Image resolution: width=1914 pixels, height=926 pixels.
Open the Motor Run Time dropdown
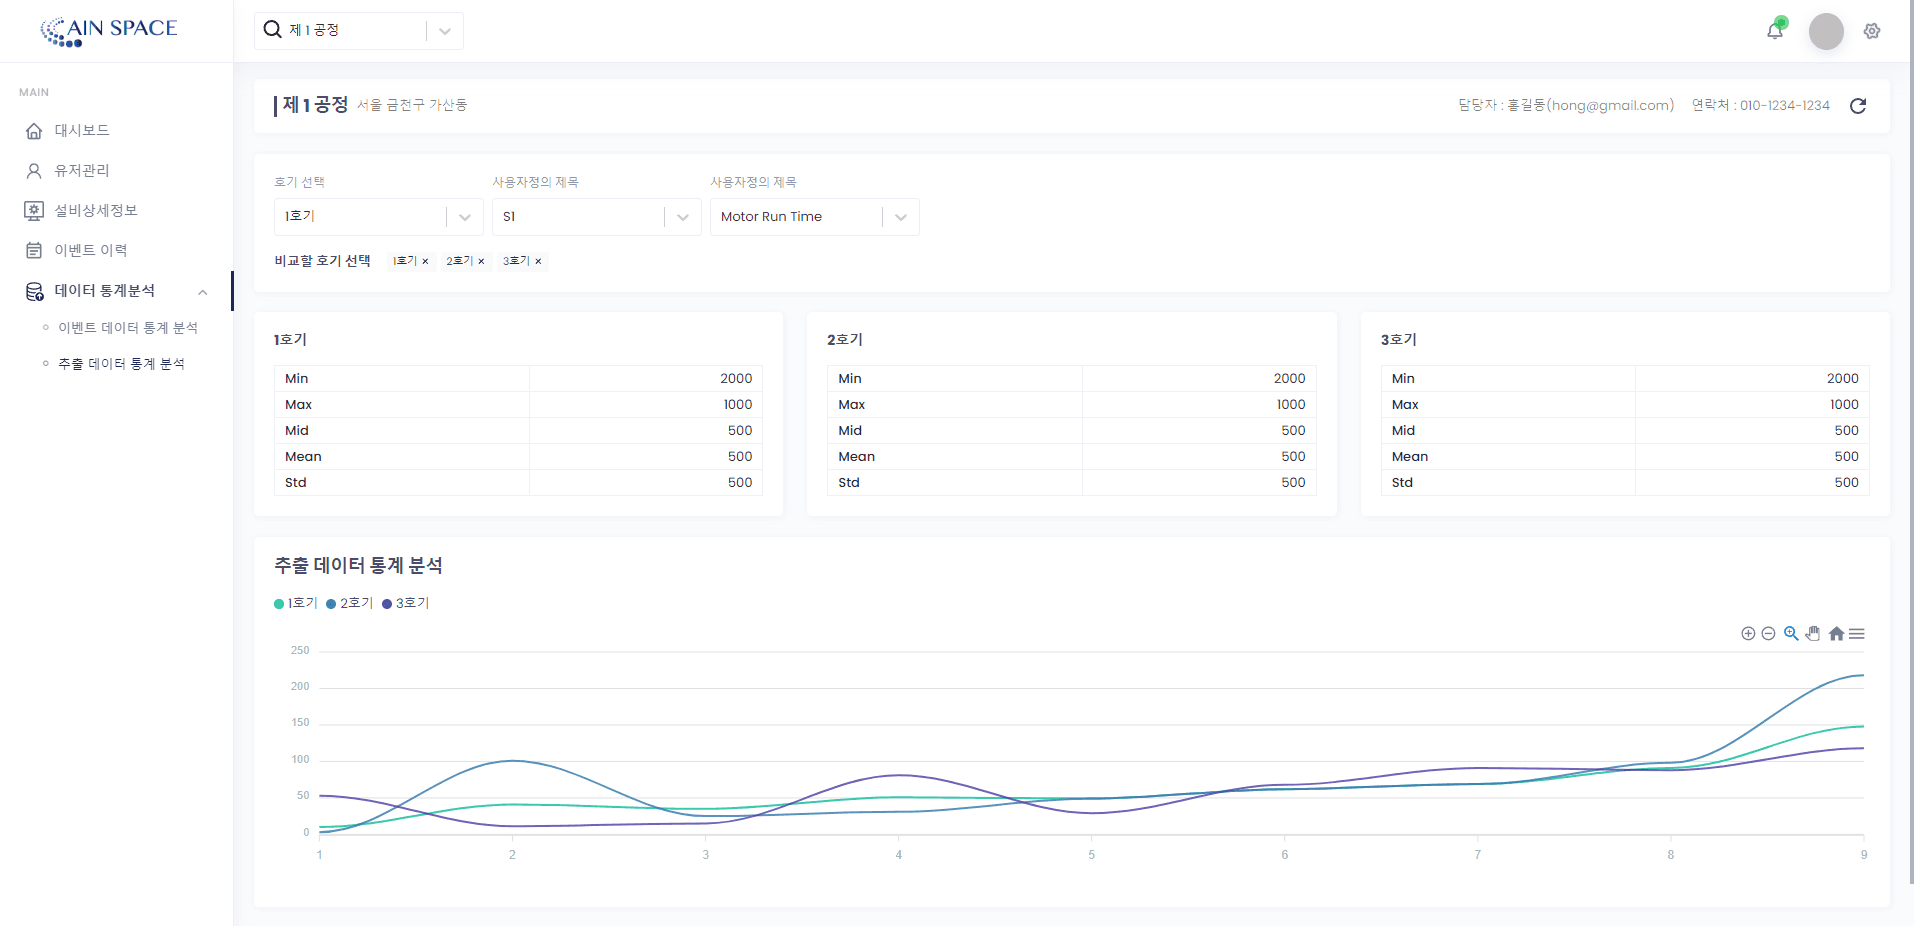pyautogui.click(x=814, y=216)
